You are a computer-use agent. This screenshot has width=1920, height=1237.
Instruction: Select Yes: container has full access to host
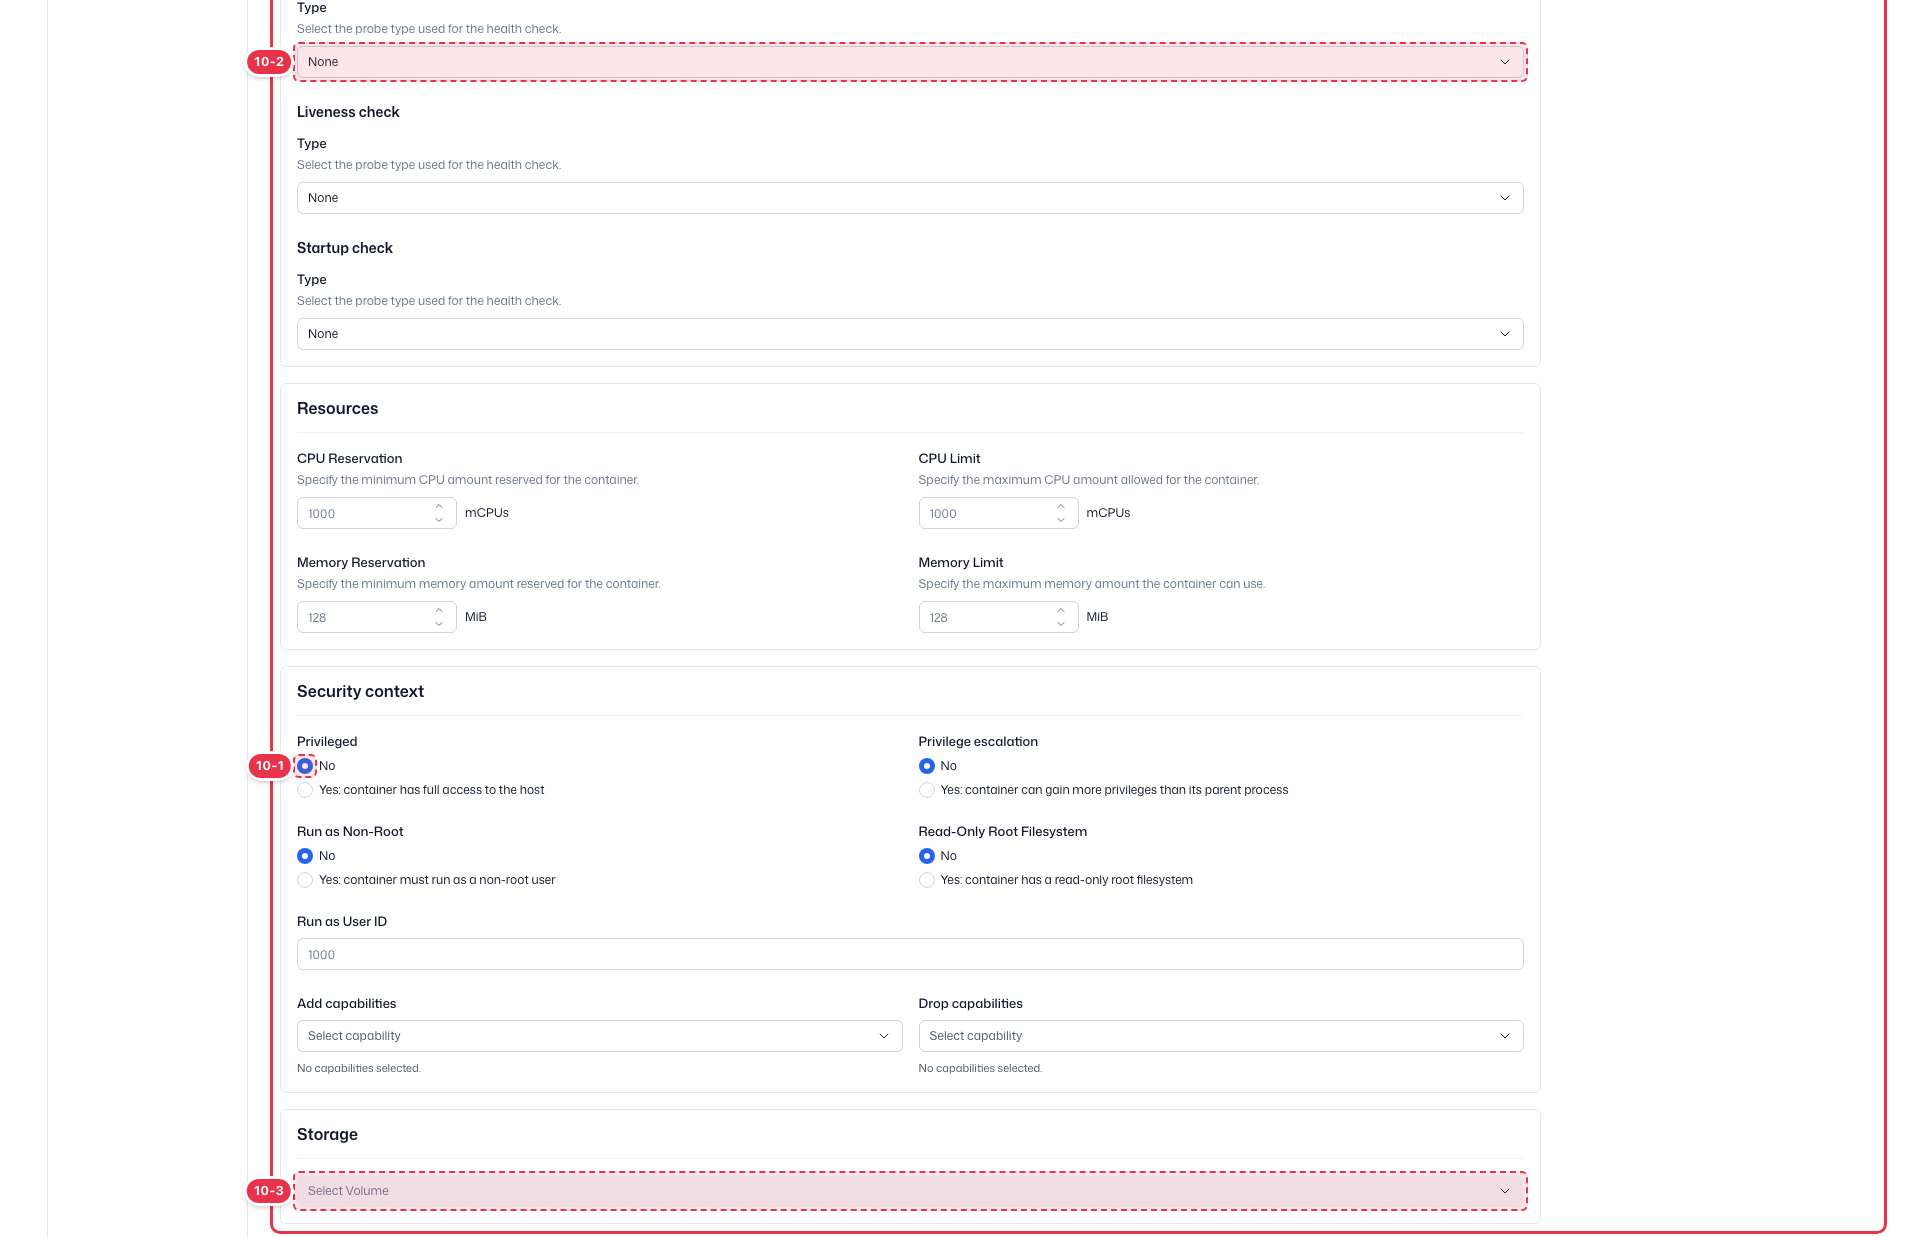305,790
